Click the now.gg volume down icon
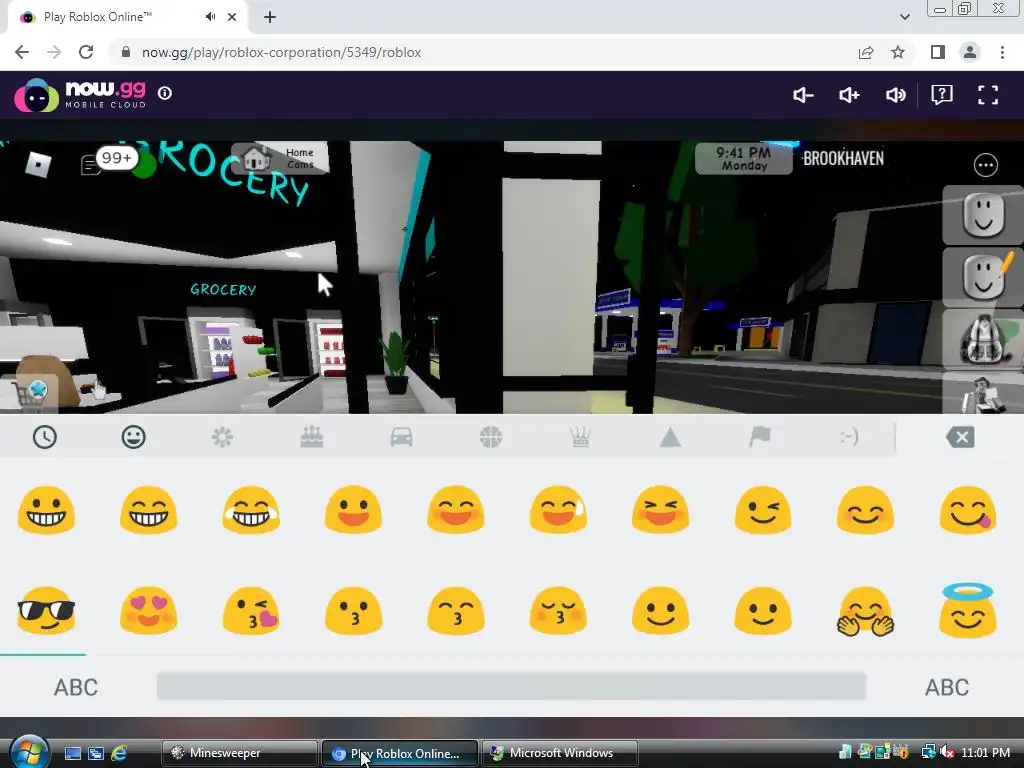Screen dimensions: 1024x768 click(x=803, y=95)
